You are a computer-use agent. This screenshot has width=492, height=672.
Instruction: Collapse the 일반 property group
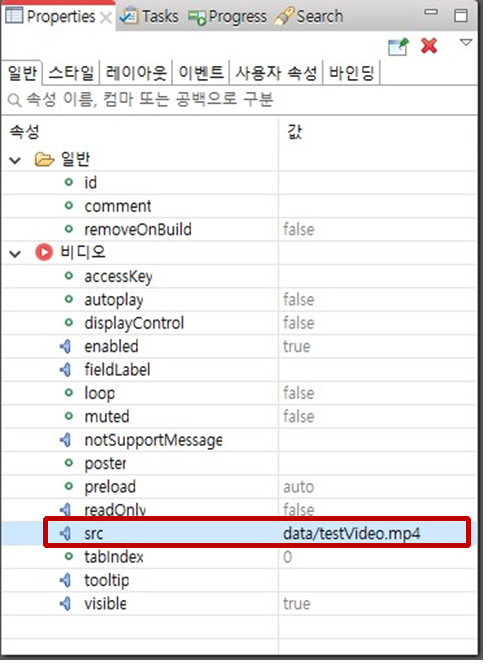pos(15,161)
